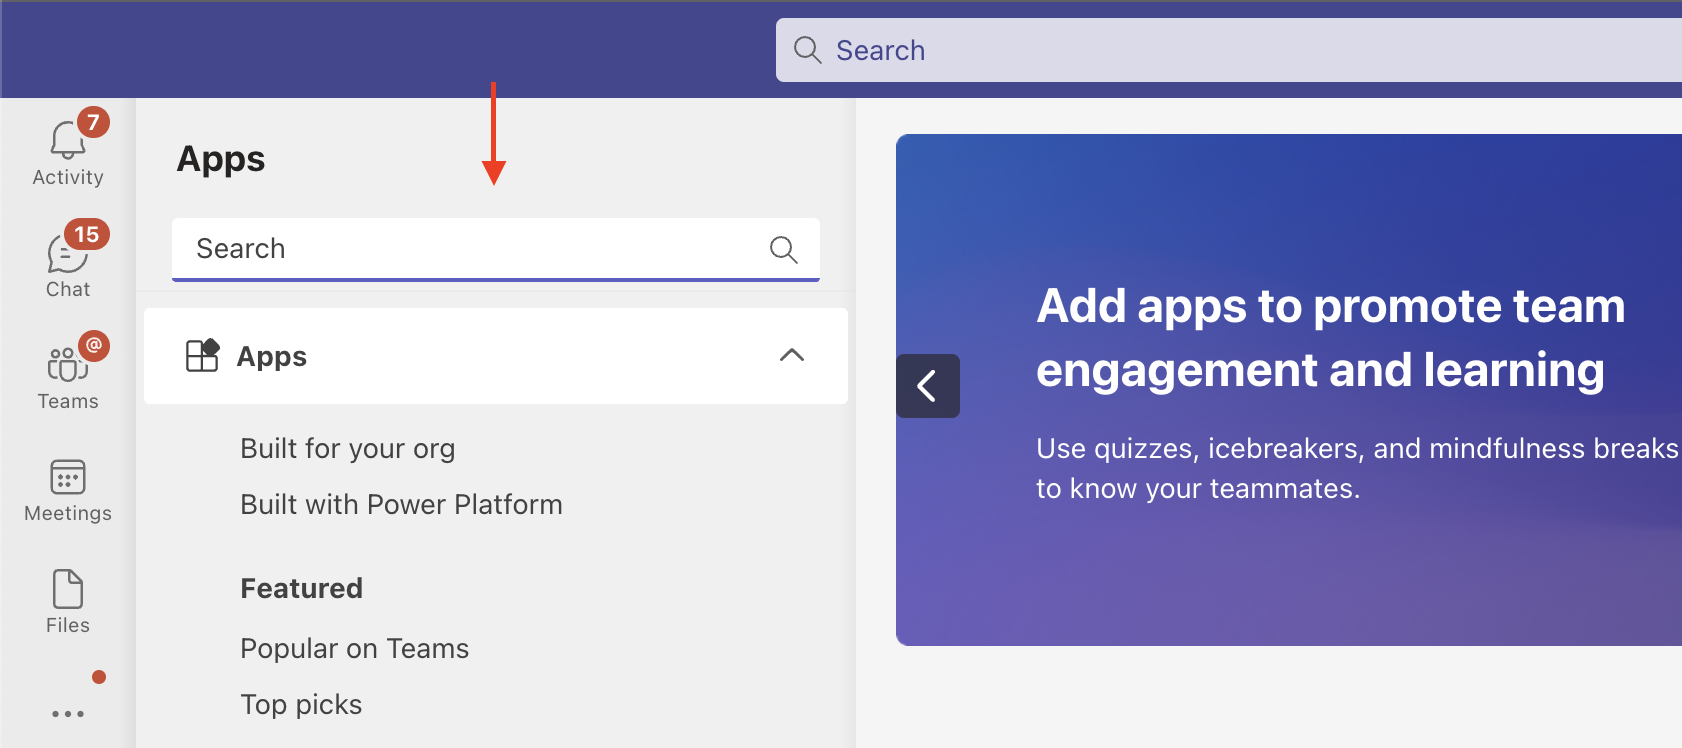Click the Apps row label text

(272, 356)
